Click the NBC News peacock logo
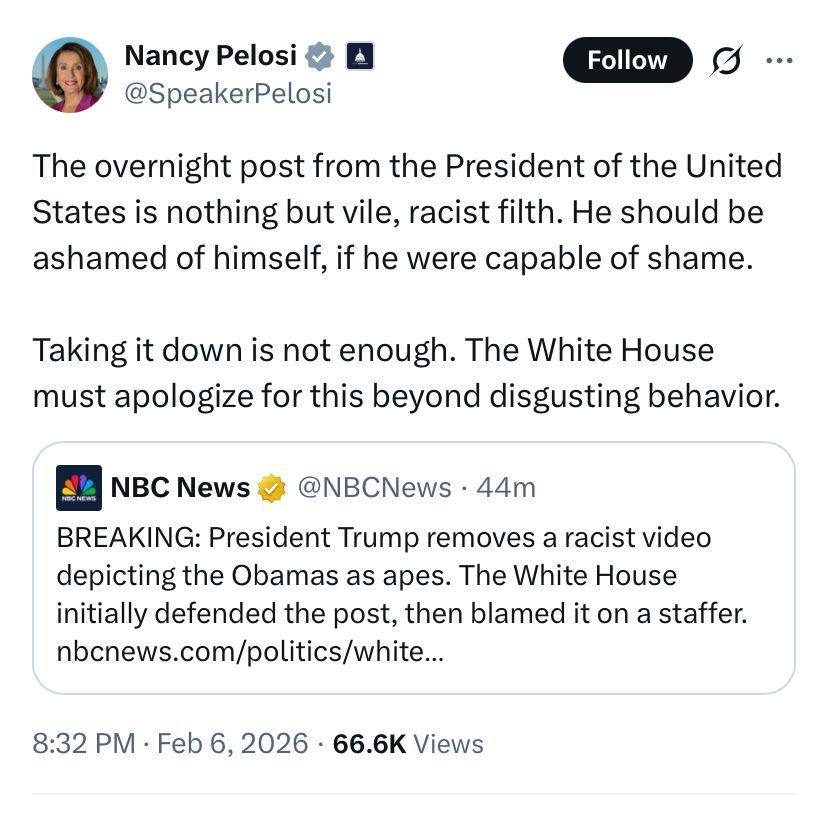 tap(78, 488)
